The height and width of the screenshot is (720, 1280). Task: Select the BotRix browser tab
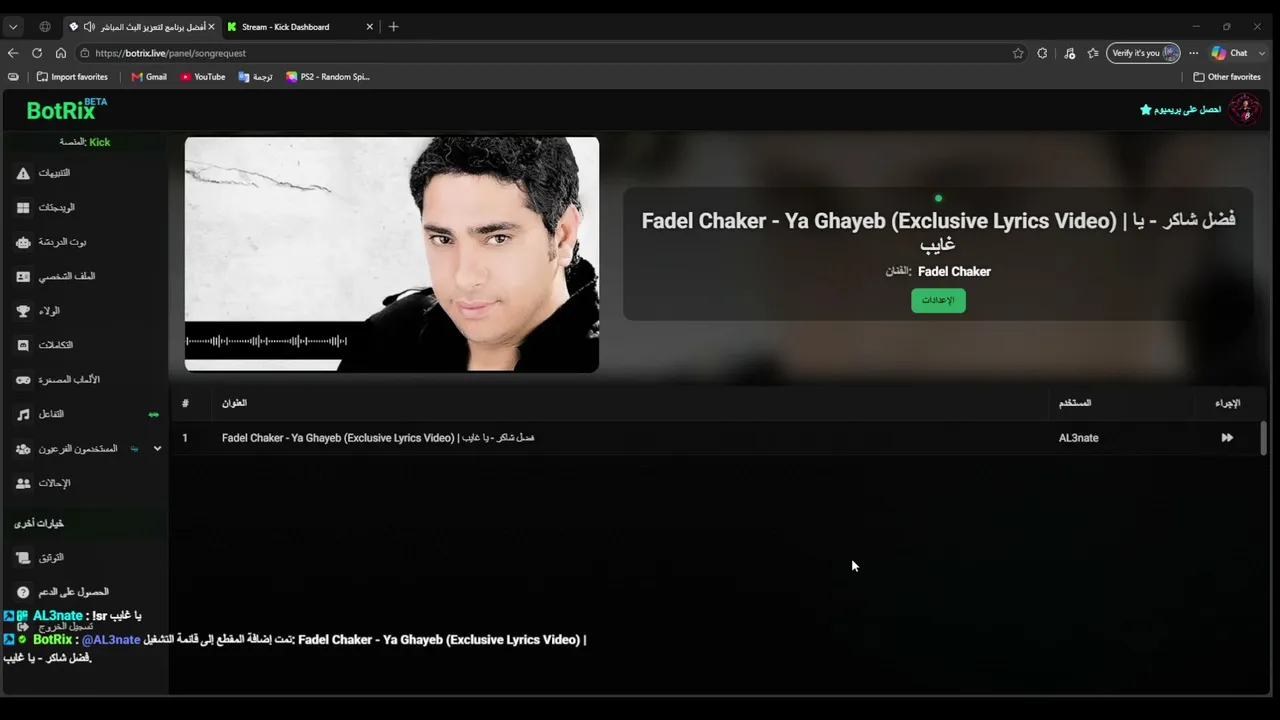coord(142,27)
